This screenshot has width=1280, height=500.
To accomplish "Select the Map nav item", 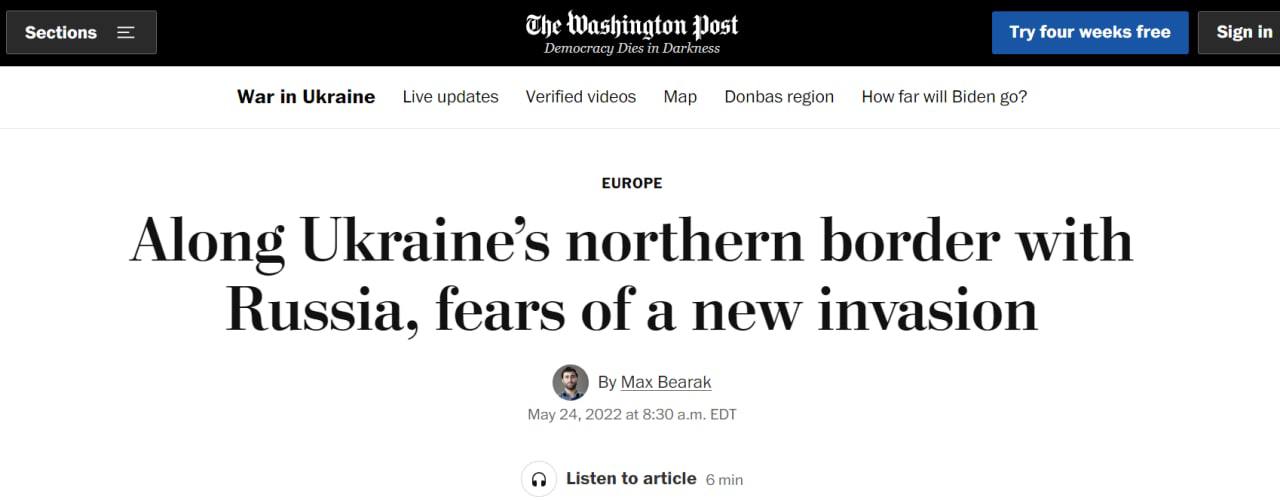I will point(680,97).
